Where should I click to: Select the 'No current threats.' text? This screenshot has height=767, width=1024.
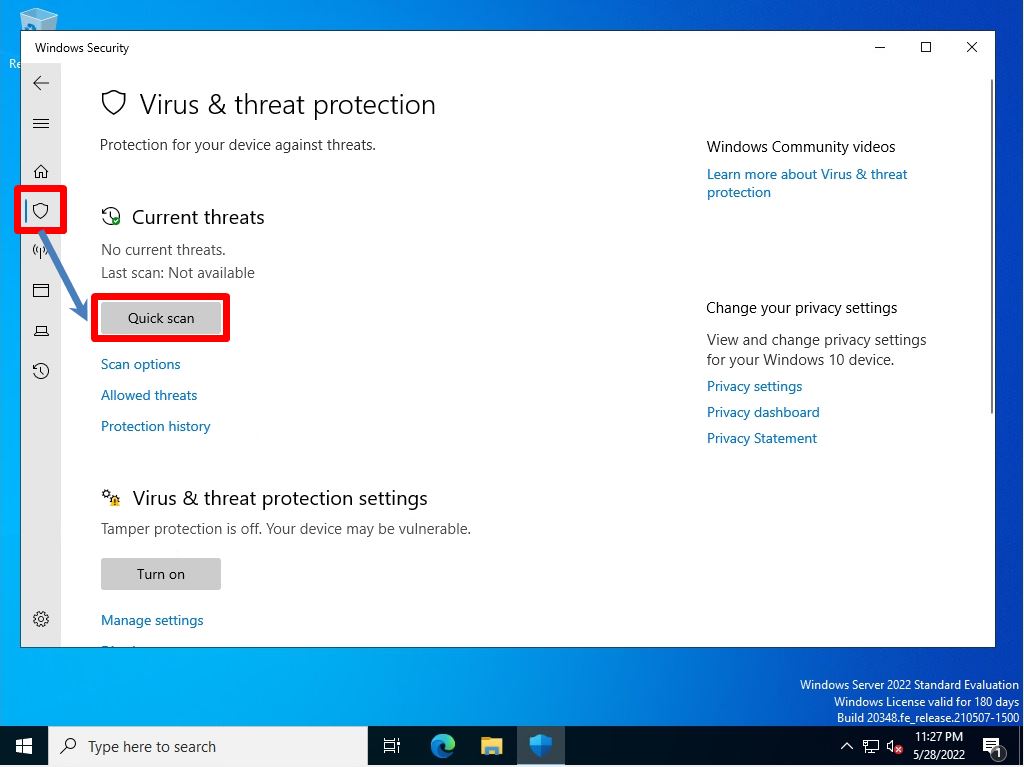click(163, 250)
